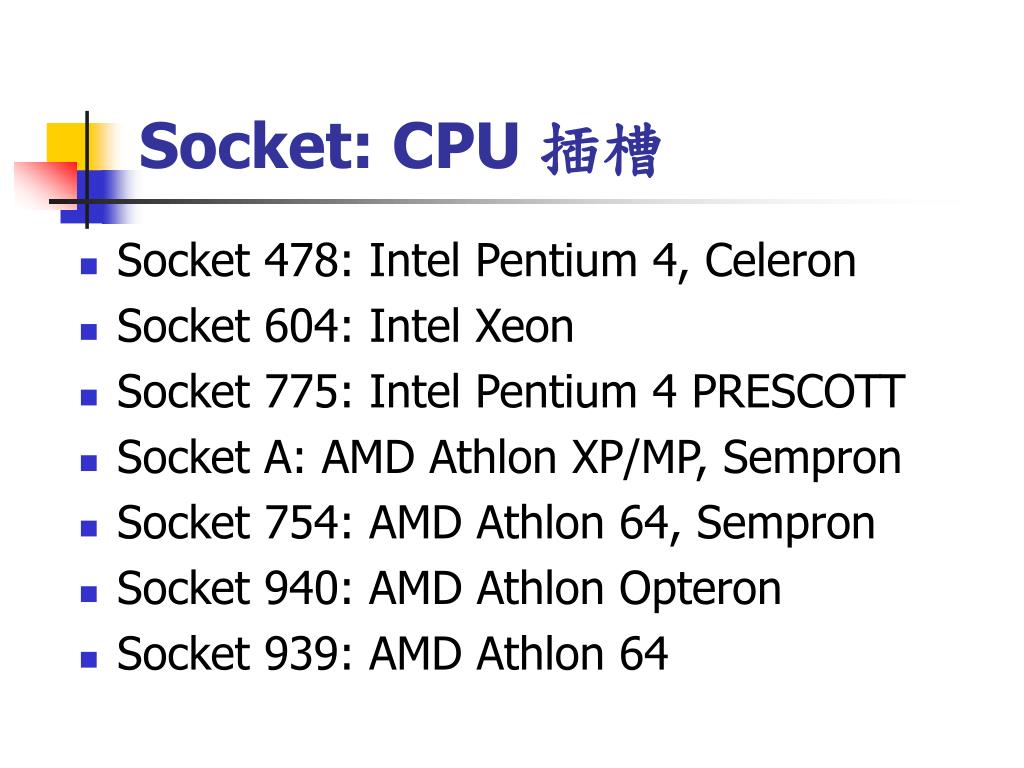Click the bullet marker beside Socket 775
This screenshot has height=768, width=1024.
[x=89, y=397]
